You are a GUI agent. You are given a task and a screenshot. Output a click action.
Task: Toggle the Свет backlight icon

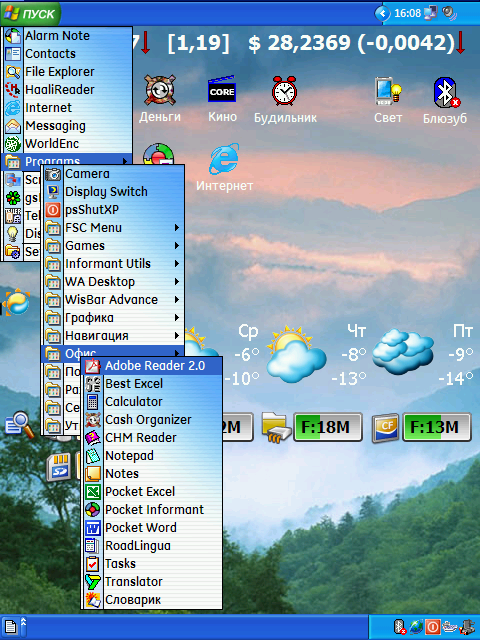click(x=388, y=100)
